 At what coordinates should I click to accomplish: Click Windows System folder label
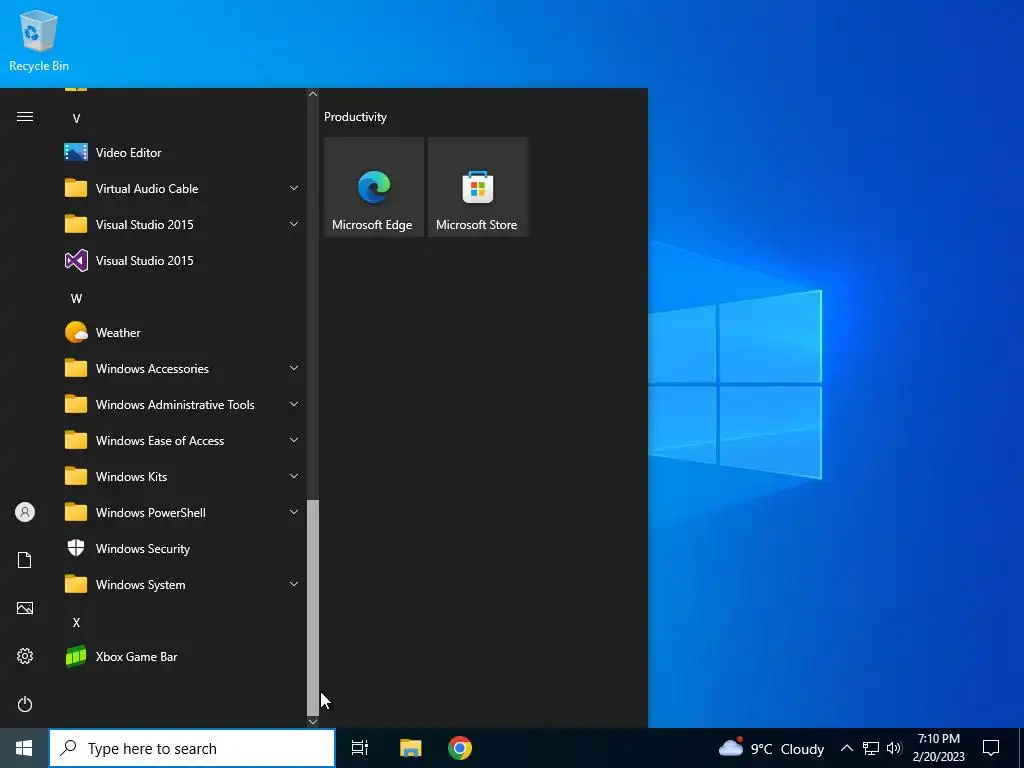[x=140, y=584]
